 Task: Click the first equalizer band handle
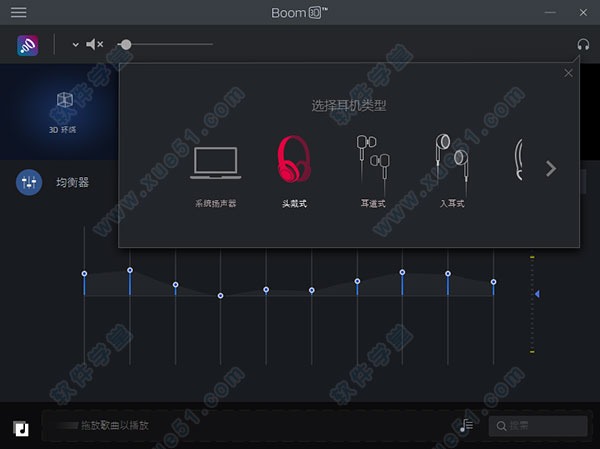[x=84, y=274]
